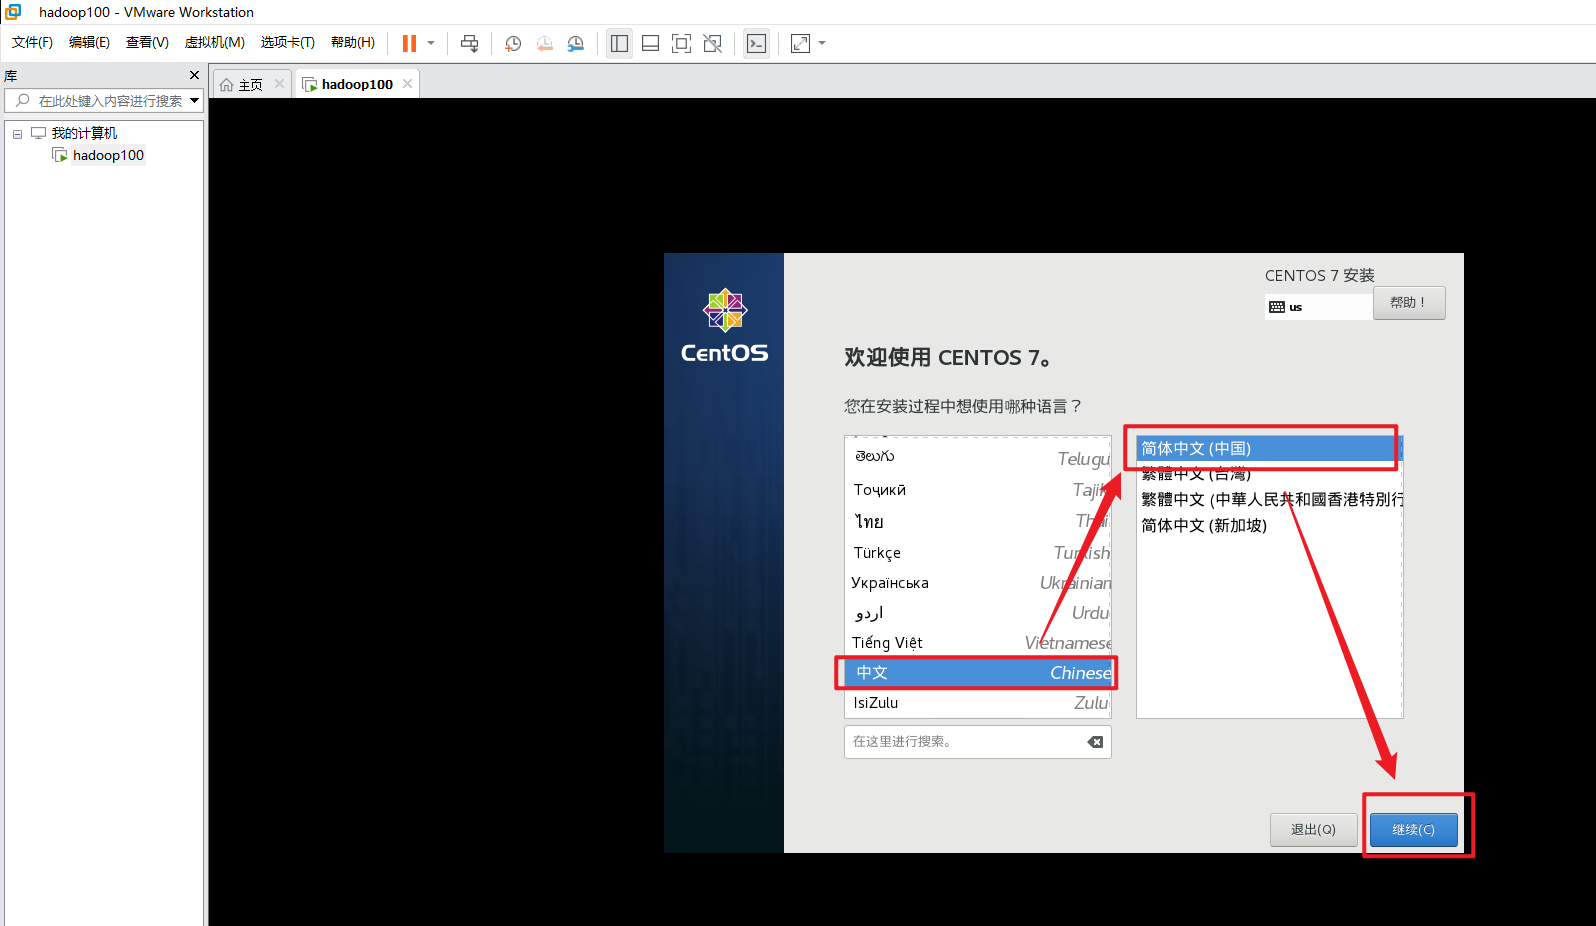Click the 退出(Q) button
The height and width of the screenshot is (926, 1596).
[x=1313, y=830]
